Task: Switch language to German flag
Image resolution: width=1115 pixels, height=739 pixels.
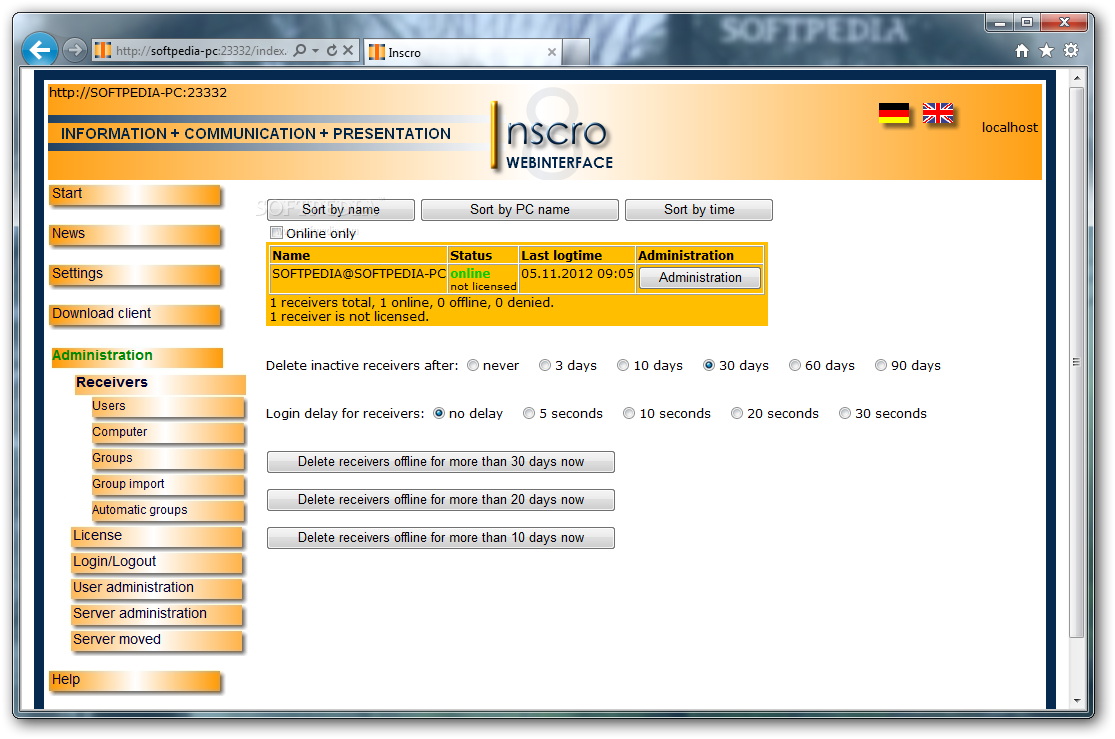Action: [x=894, y=114]
